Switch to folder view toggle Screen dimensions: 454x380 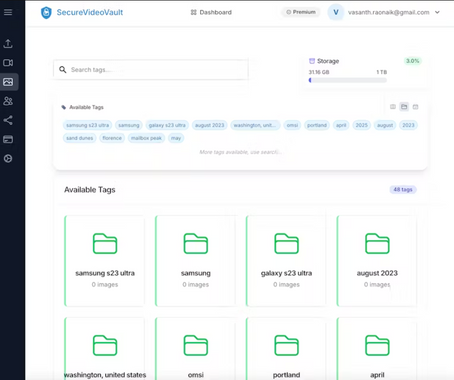coord(404,107)
